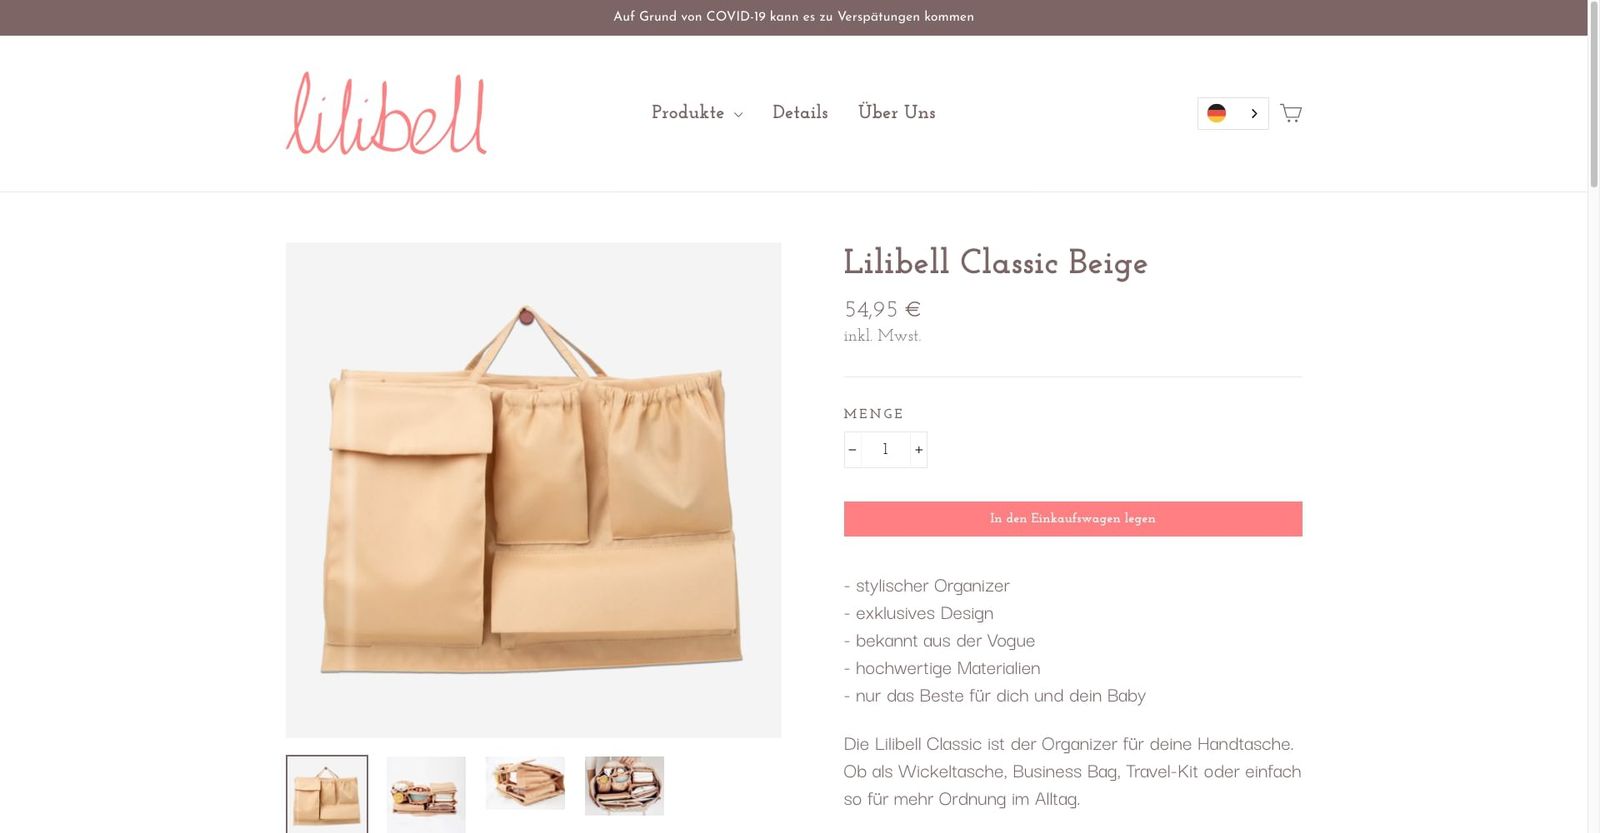Open the Über Uns page
Image resolution: width=1600 pixels, height=833 pixels.
(897, 113)
